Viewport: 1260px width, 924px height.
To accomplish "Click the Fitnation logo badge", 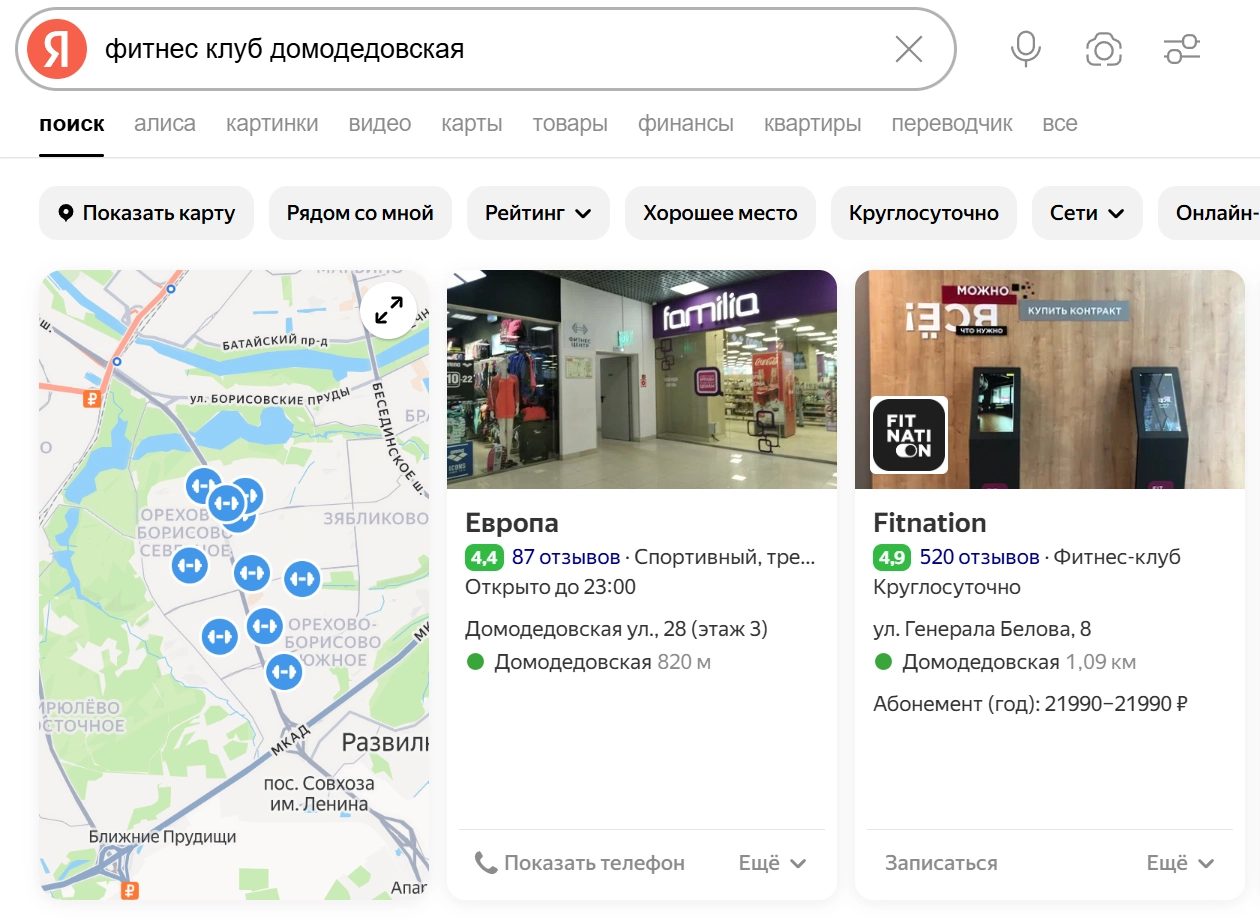I will coord(909,435).
